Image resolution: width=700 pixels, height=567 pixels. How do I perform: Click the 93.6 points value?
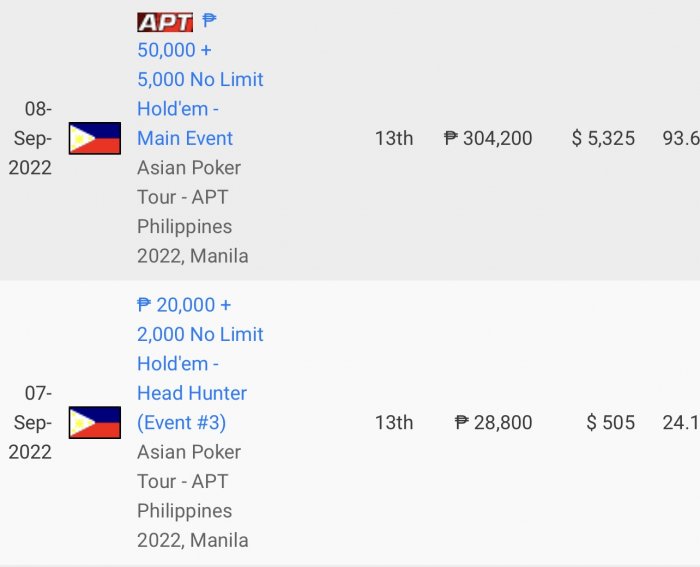(680, 139)
